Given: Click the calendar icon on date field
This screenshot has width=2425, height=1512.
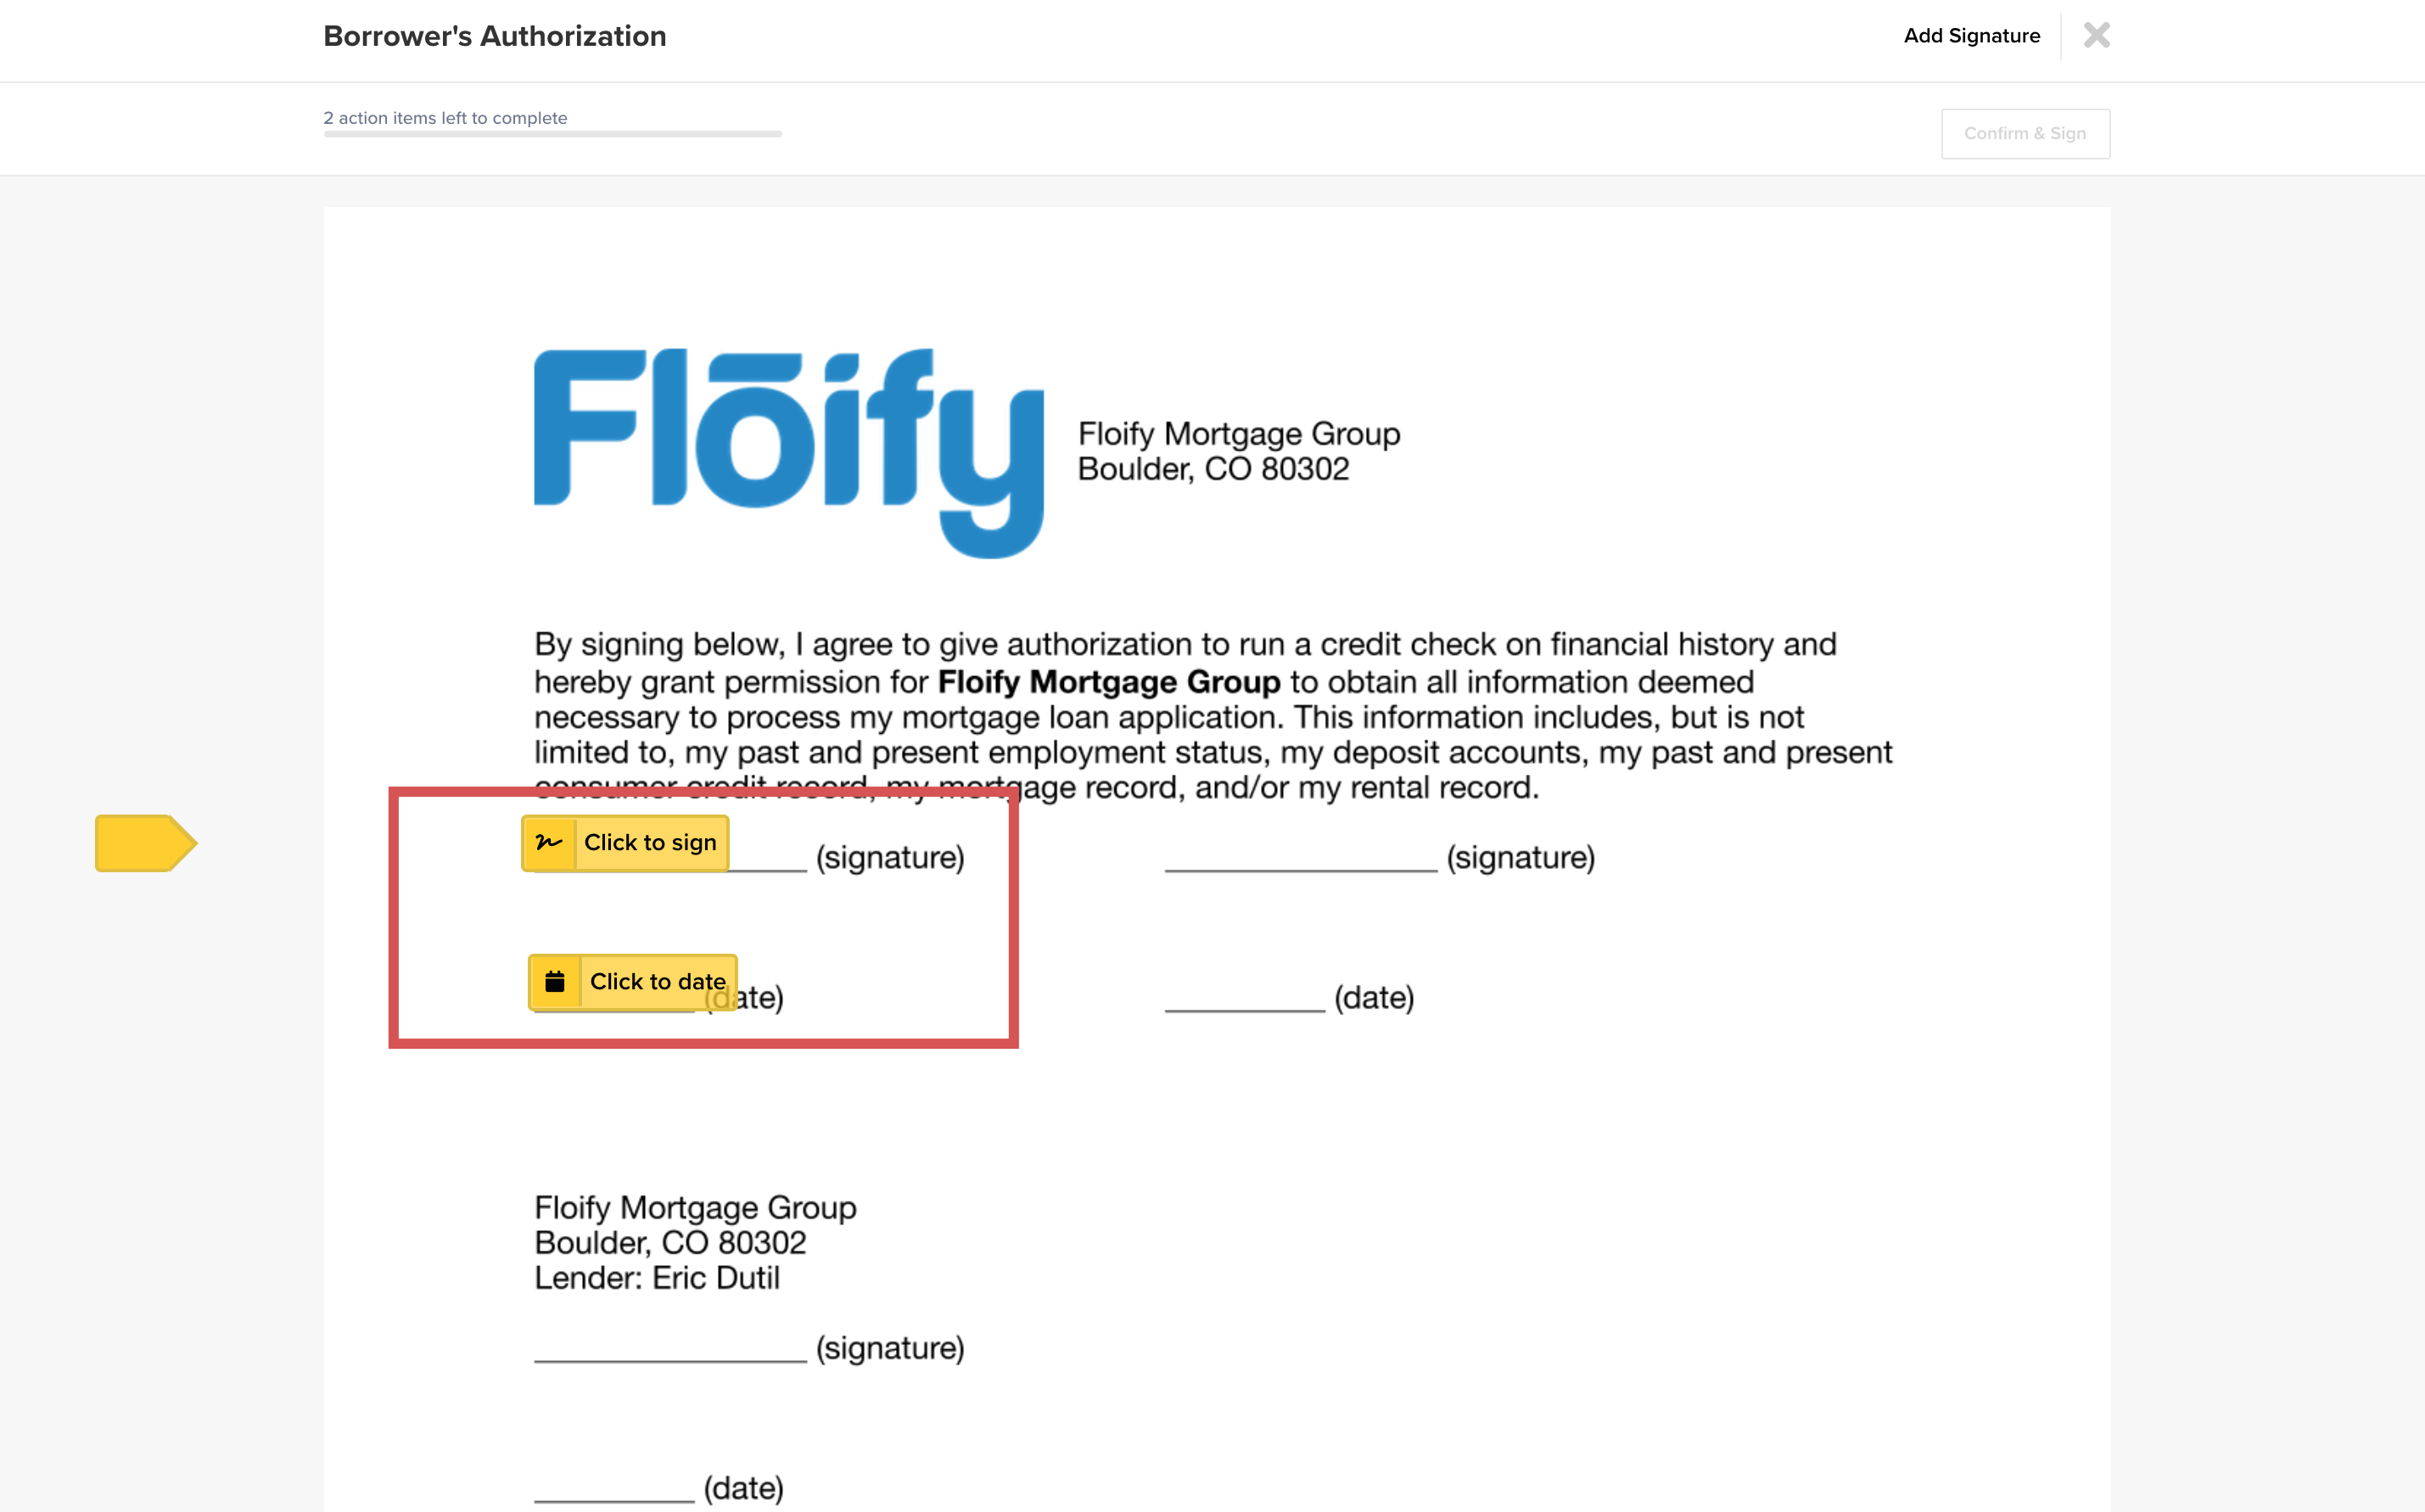Looking at the screenshot, I should coord(555,982).
